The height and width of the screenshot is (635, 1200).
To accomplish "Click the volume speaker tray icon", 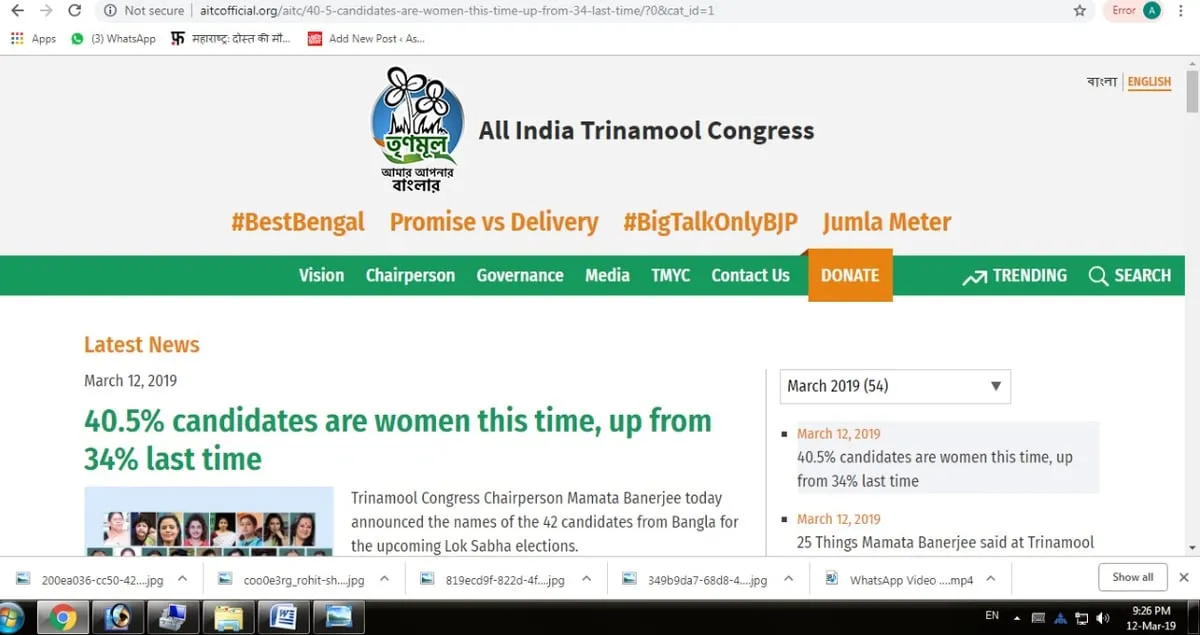I will 1104,617.
